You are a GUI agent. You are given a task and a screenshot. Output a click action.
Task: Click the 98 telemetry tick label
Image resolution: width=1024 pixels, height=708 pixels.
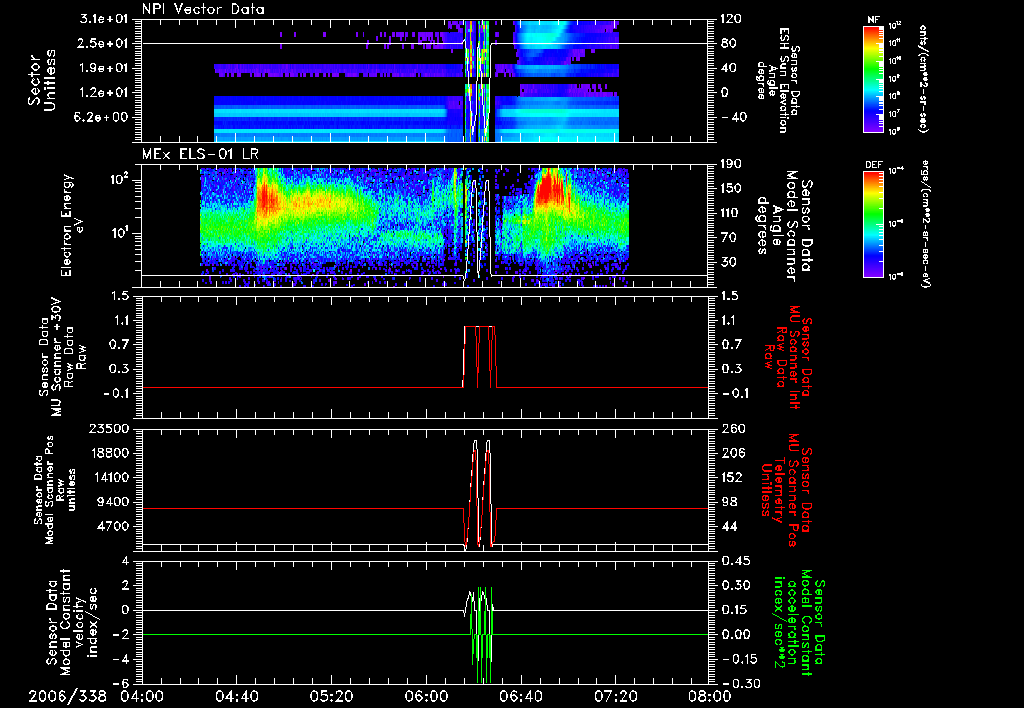coord(728,502)
